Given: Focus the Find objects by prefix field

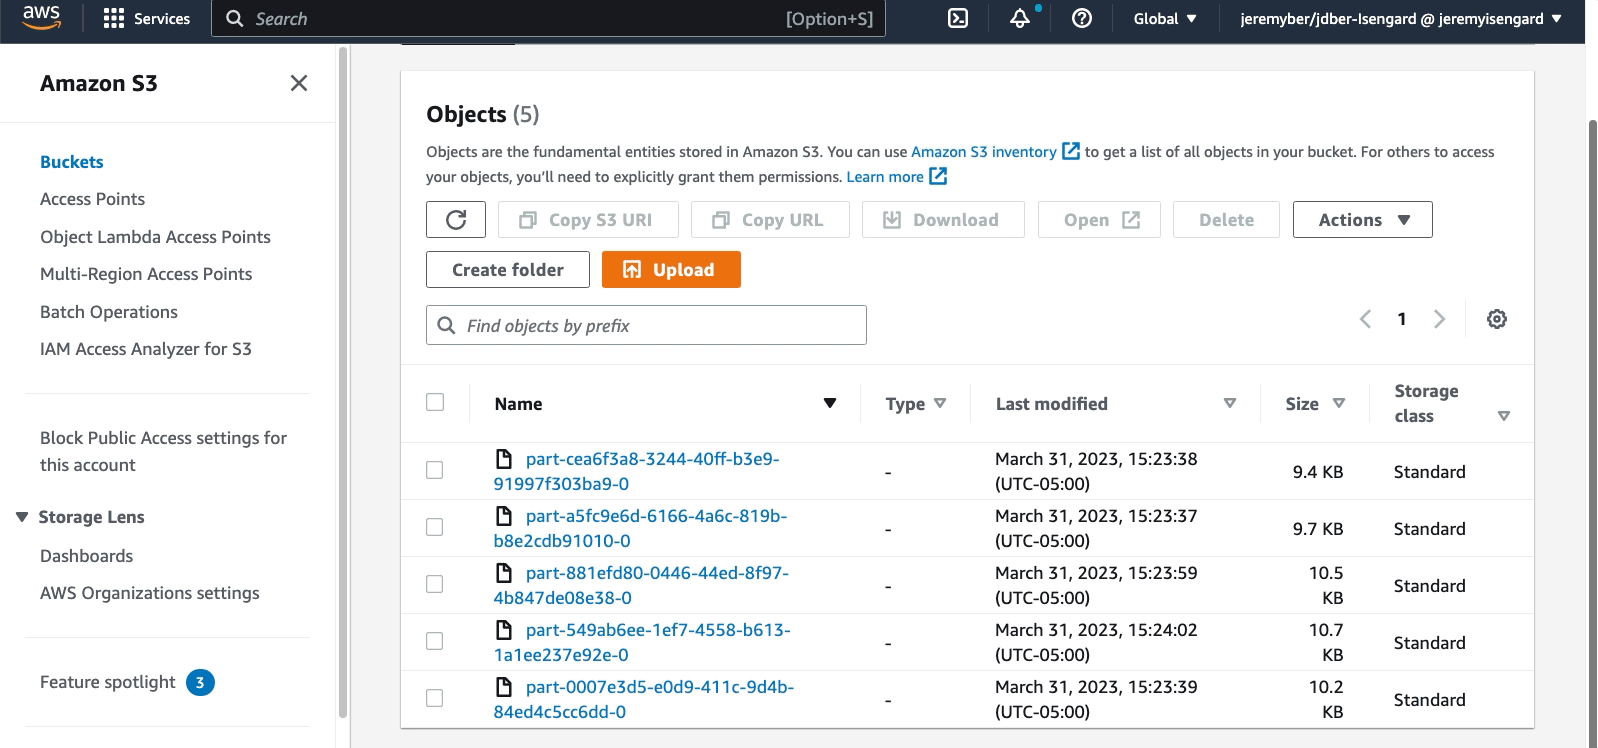Looking at the screenshot, I should [646, 325].
